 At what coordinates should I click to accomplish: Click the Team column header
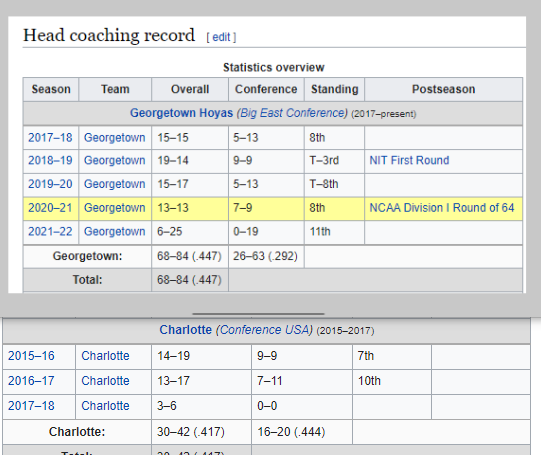tap(115, 89)
